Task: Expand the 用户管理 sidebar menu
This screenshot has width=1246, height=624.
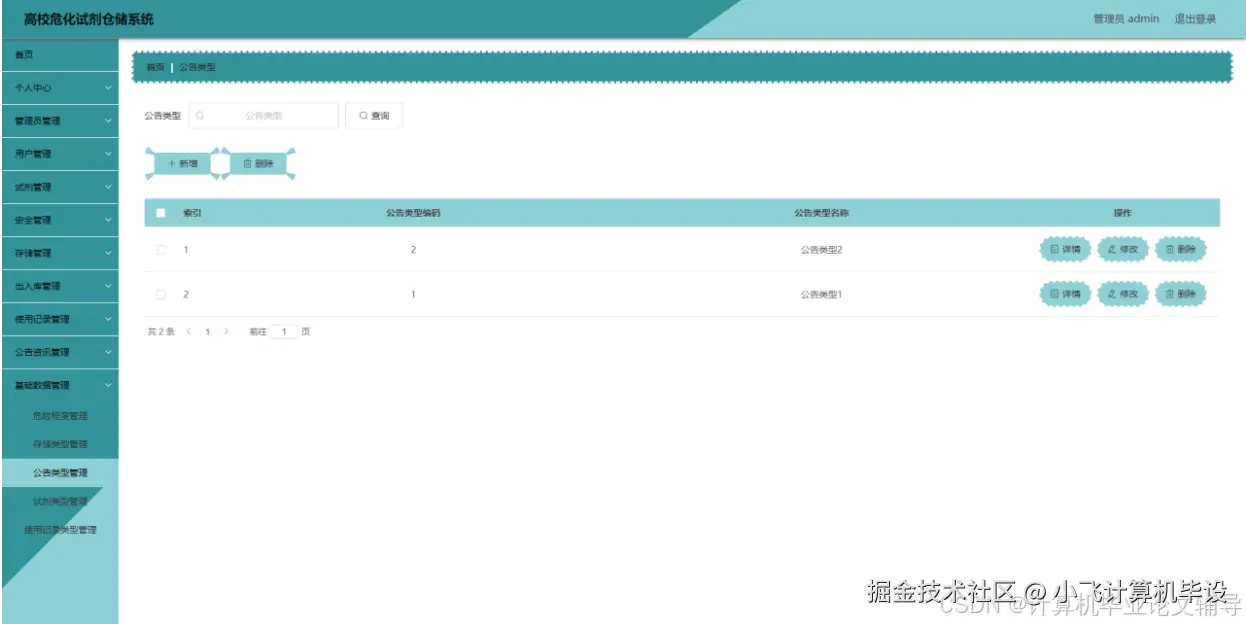Action: tap(58, 153)
